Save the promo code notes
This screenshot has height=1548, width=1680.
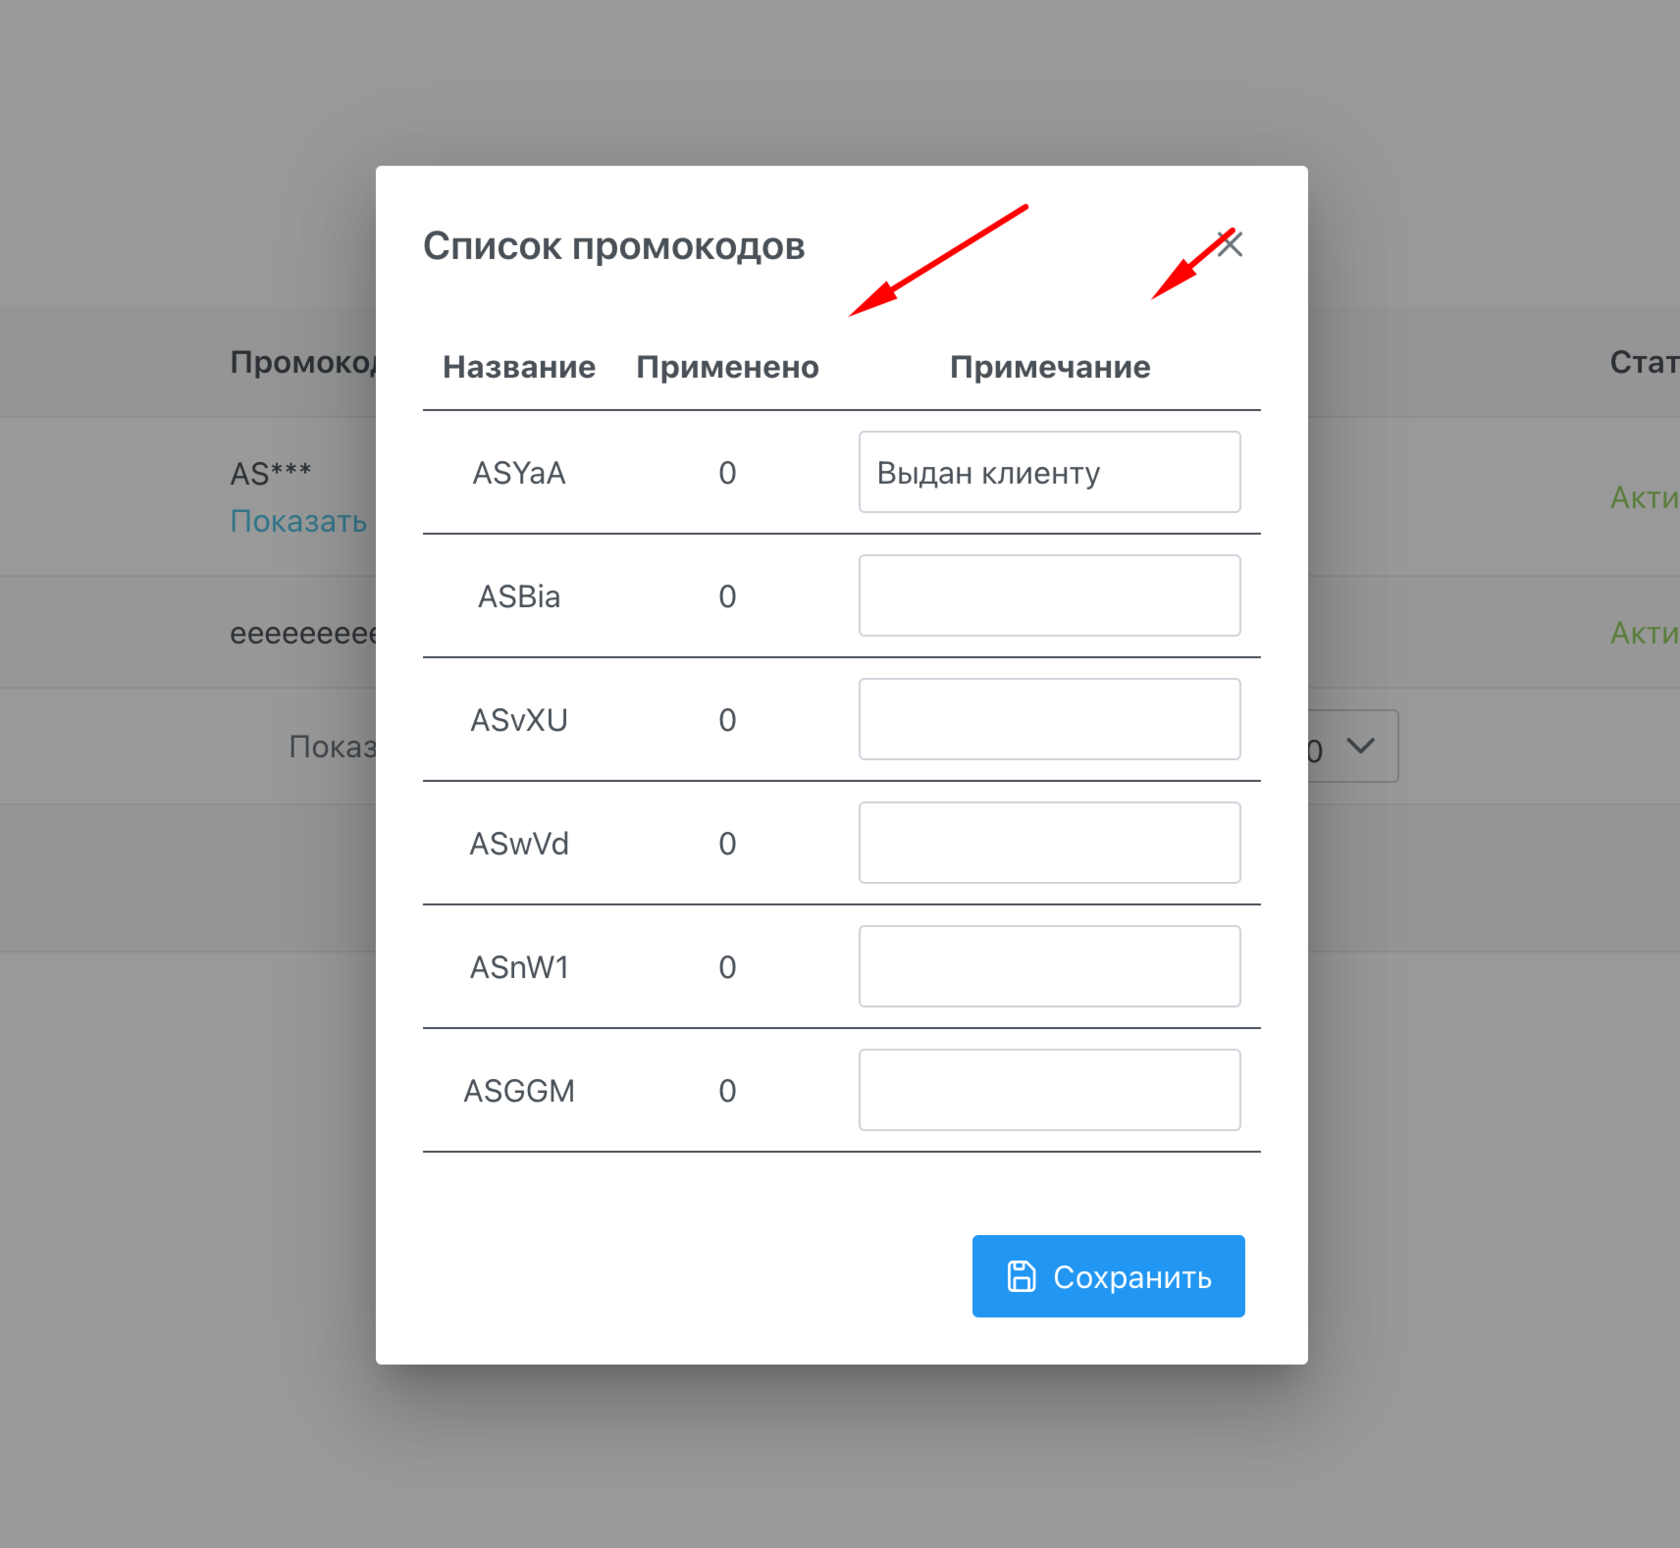1108,1276
